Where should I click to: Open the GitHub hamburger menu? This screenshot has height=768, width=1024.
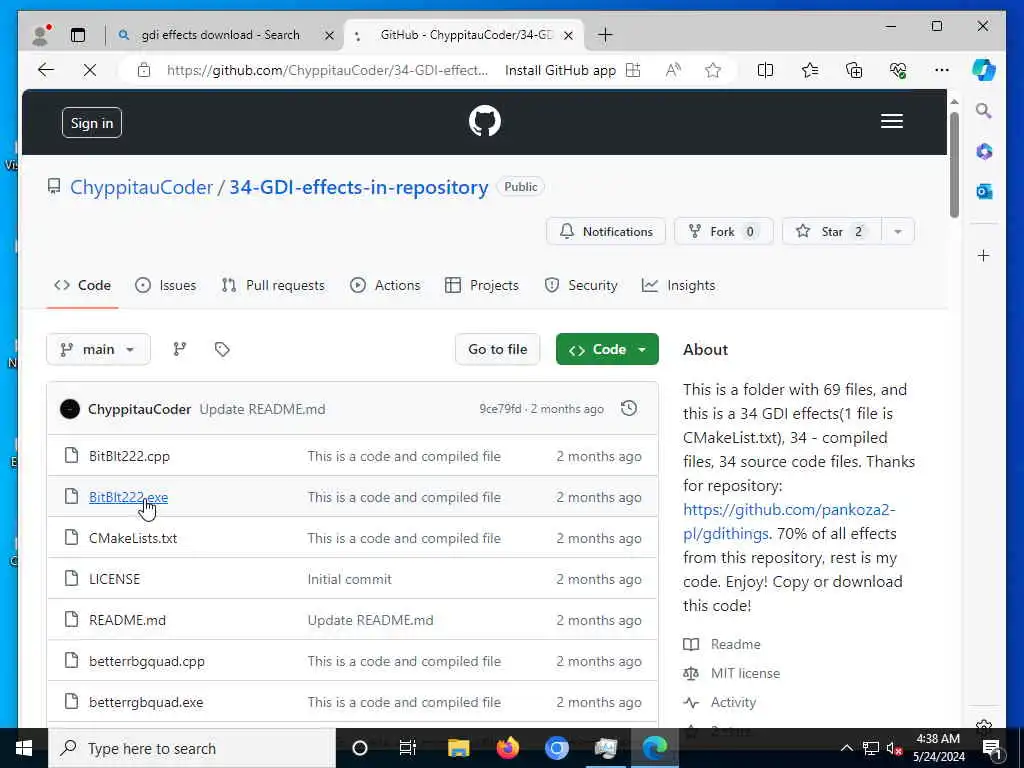click(891, 121)
